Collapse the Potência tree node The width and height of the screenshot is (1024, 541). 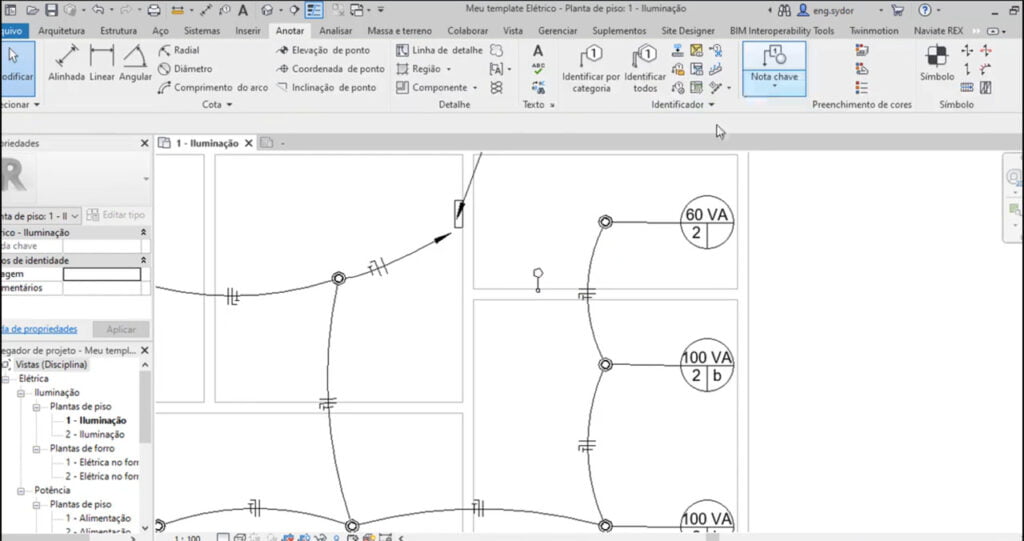pos(21,491)
